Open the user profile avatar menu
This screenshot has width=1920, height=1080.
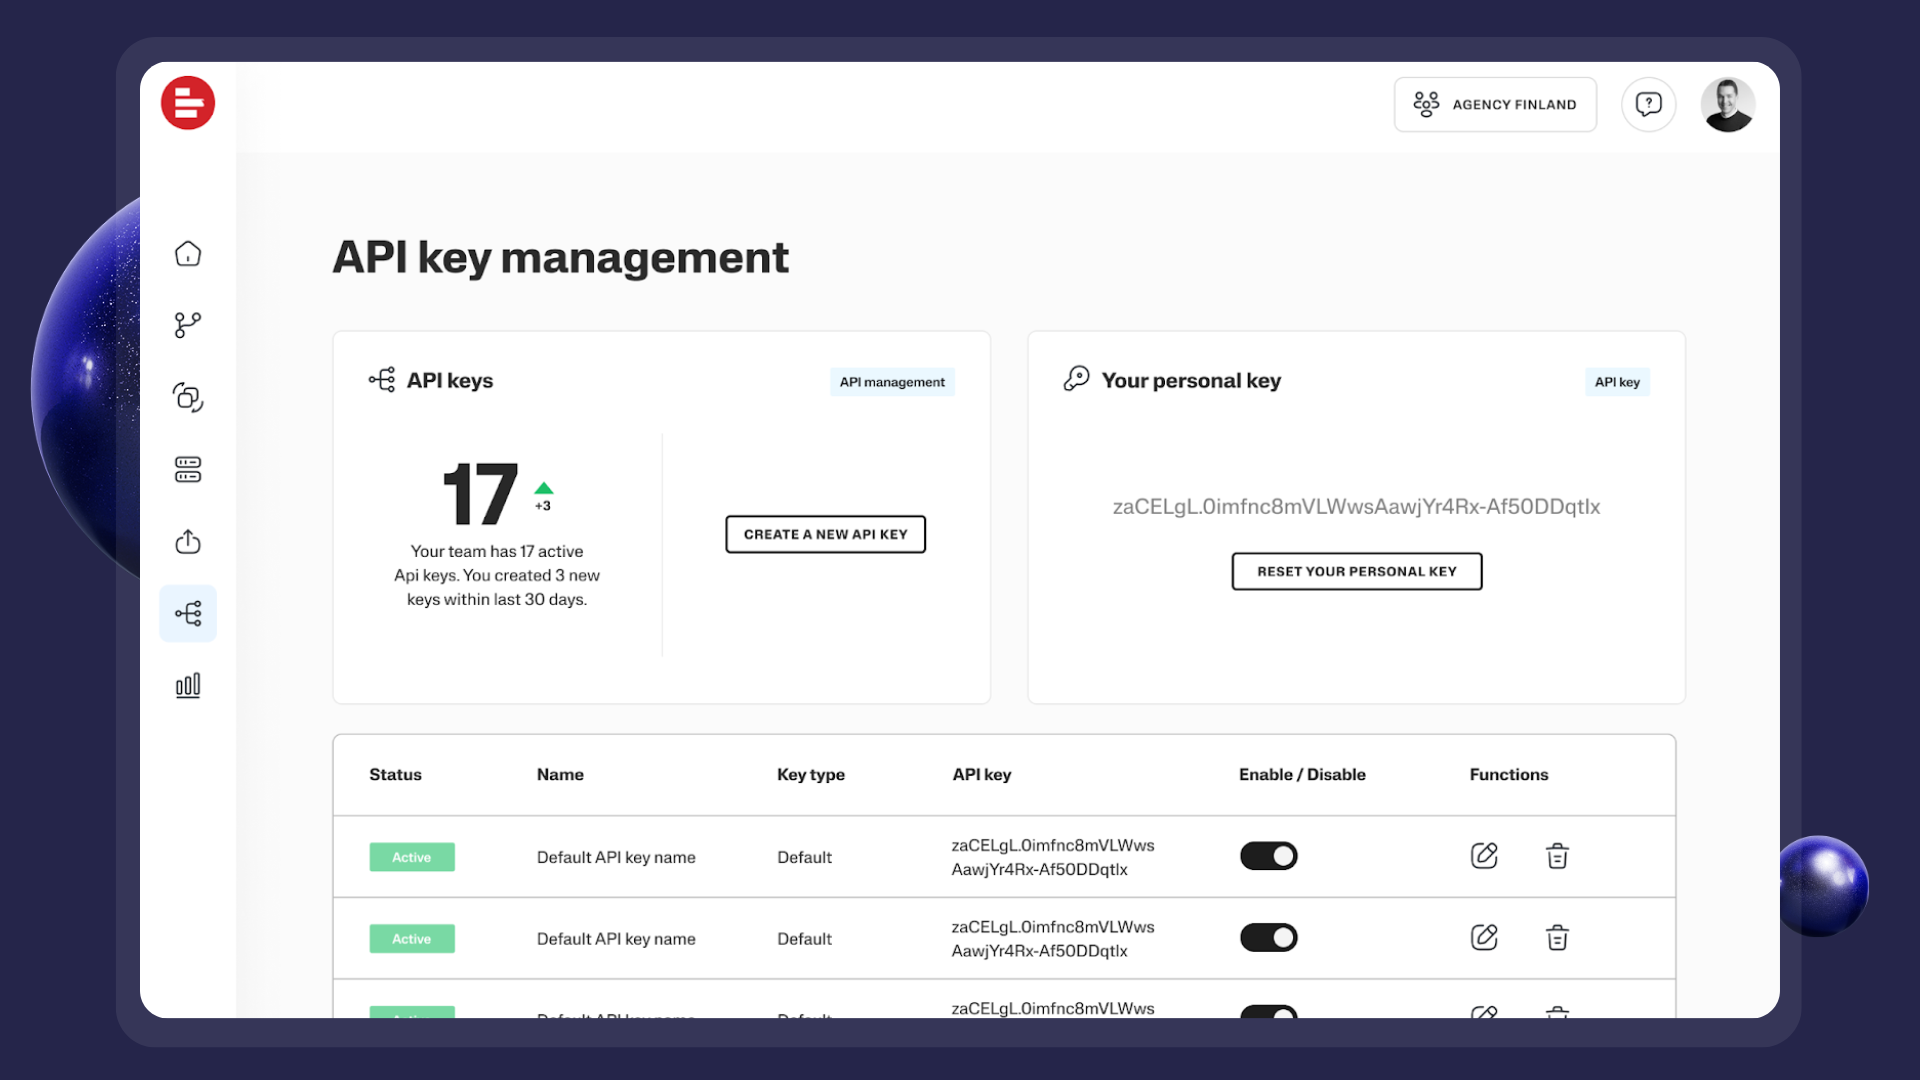coord(1727,104)
